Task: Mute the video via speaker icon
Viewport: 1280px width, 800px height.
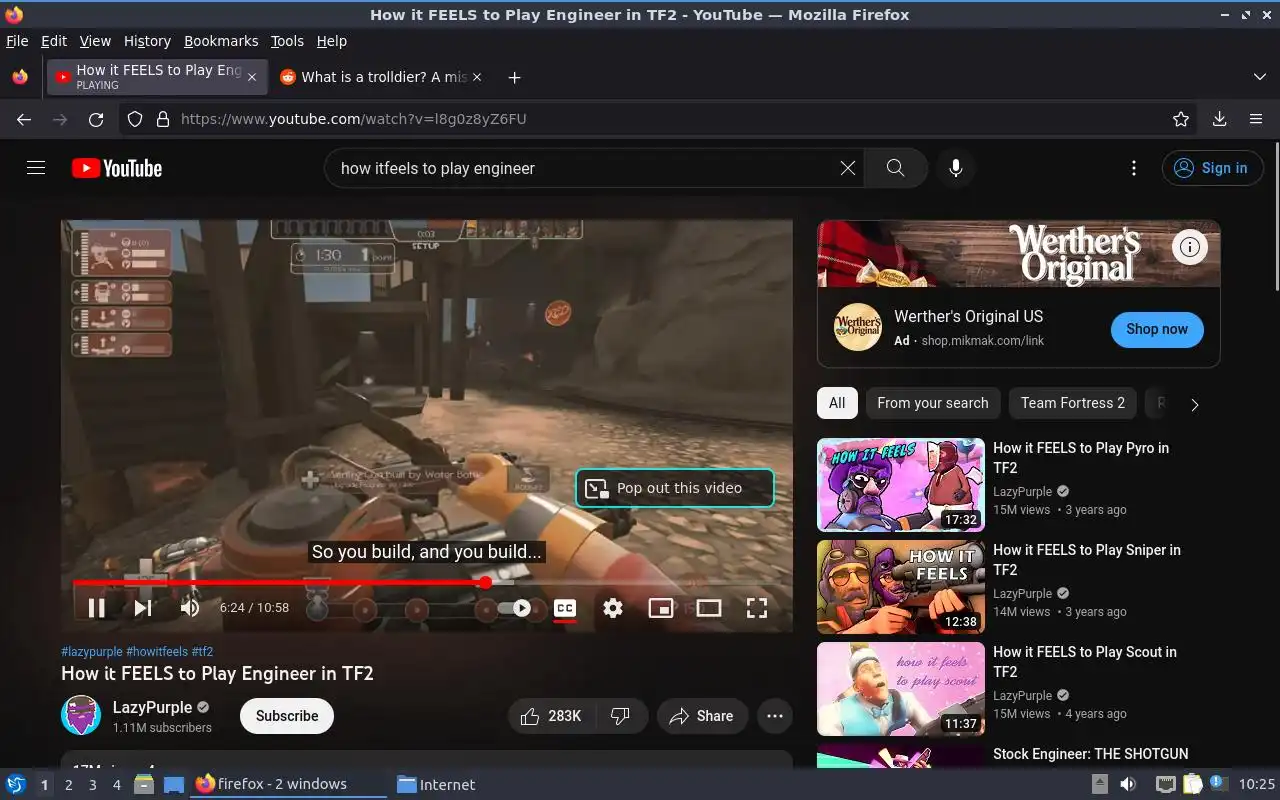Action: coord(190,607)
